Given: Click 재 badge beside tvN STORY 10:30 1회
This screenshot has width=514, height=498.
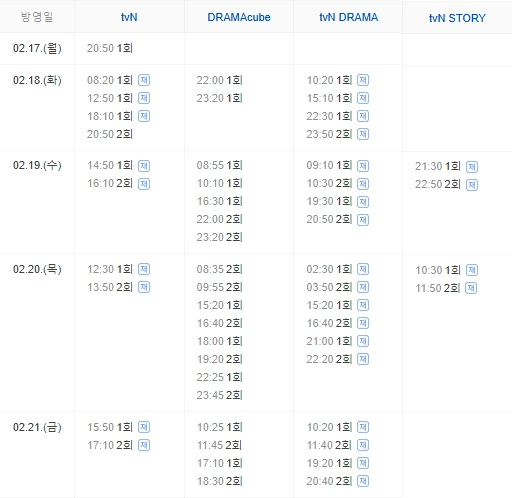Looking at the screenshot, I should (472, 270).
